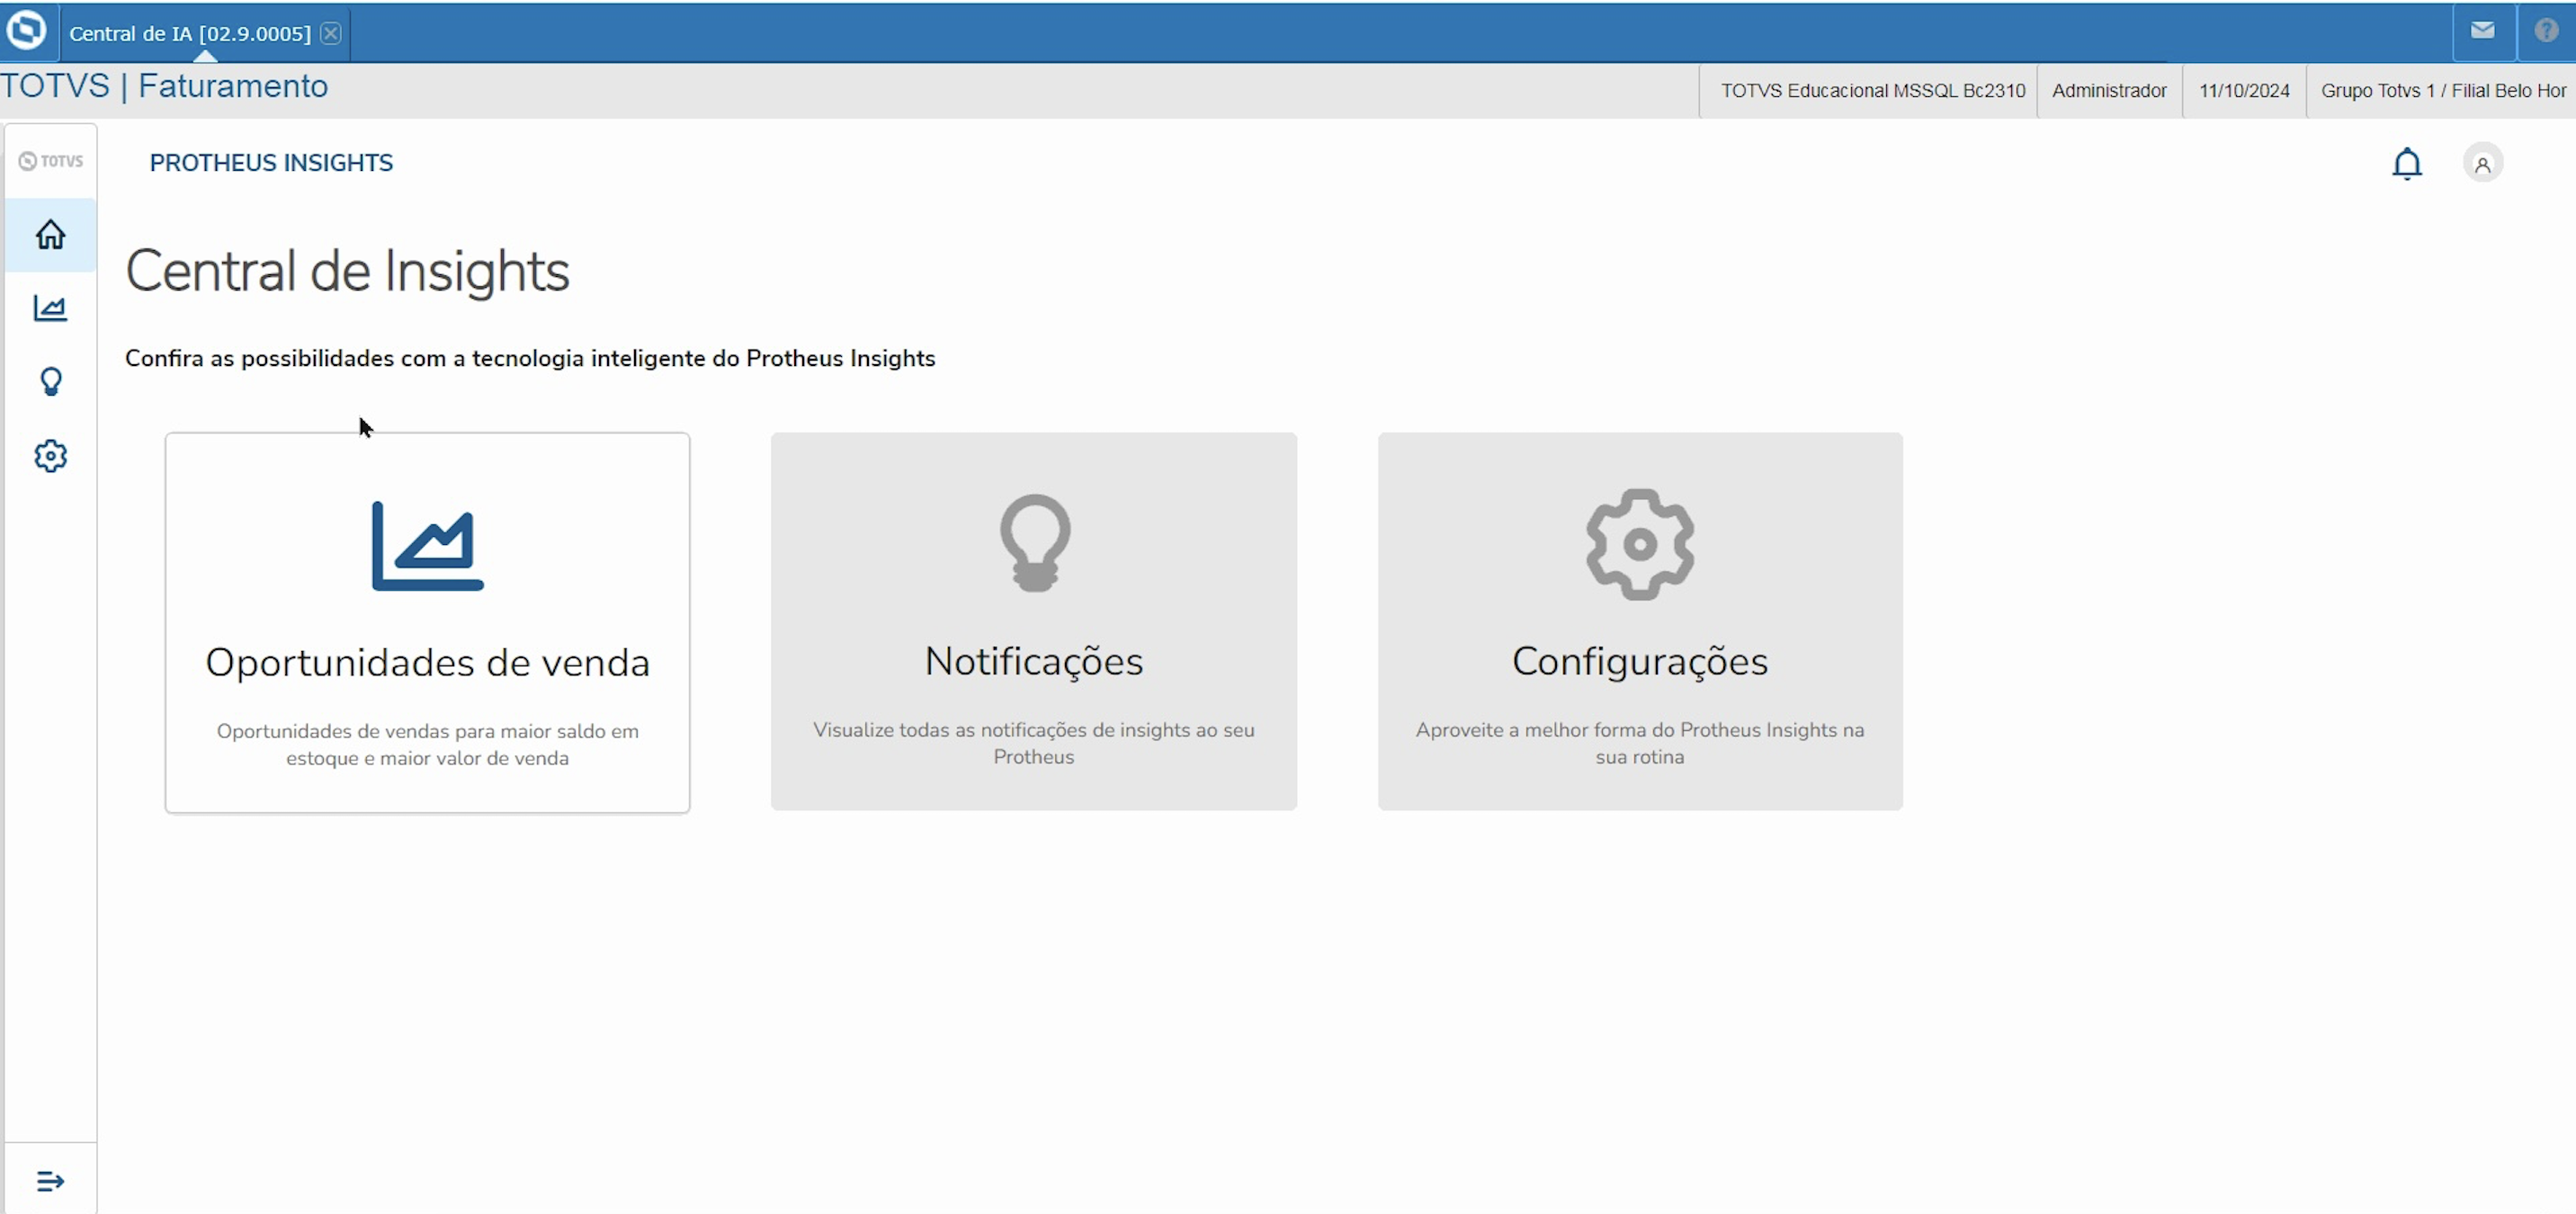This screenshot has width=2576, height=1214.
Task: Open sales chart icon in sidebar
Action: point(50,308)
